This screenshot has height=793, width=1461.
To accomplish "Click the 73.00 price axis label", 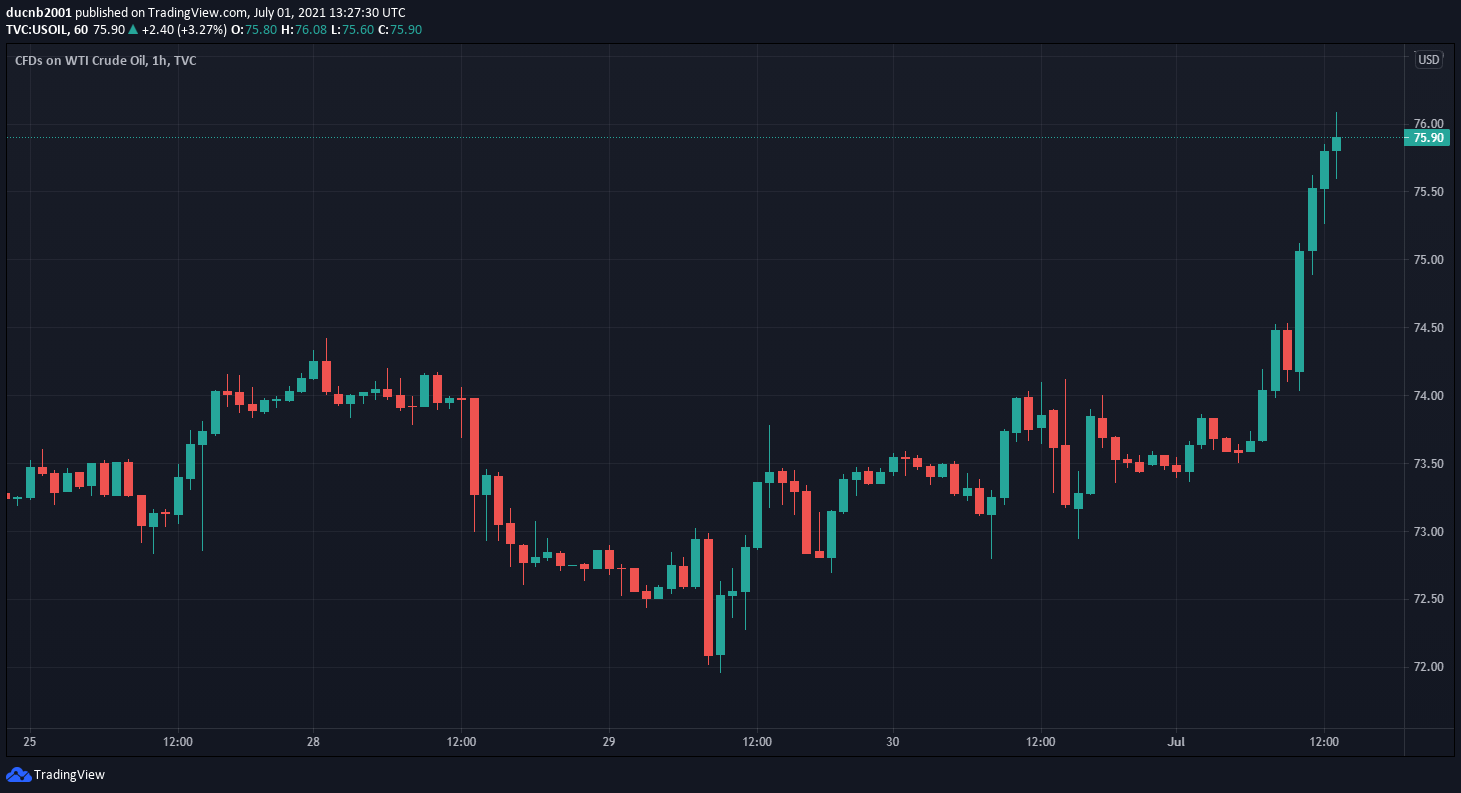I will coord(1428,532).
